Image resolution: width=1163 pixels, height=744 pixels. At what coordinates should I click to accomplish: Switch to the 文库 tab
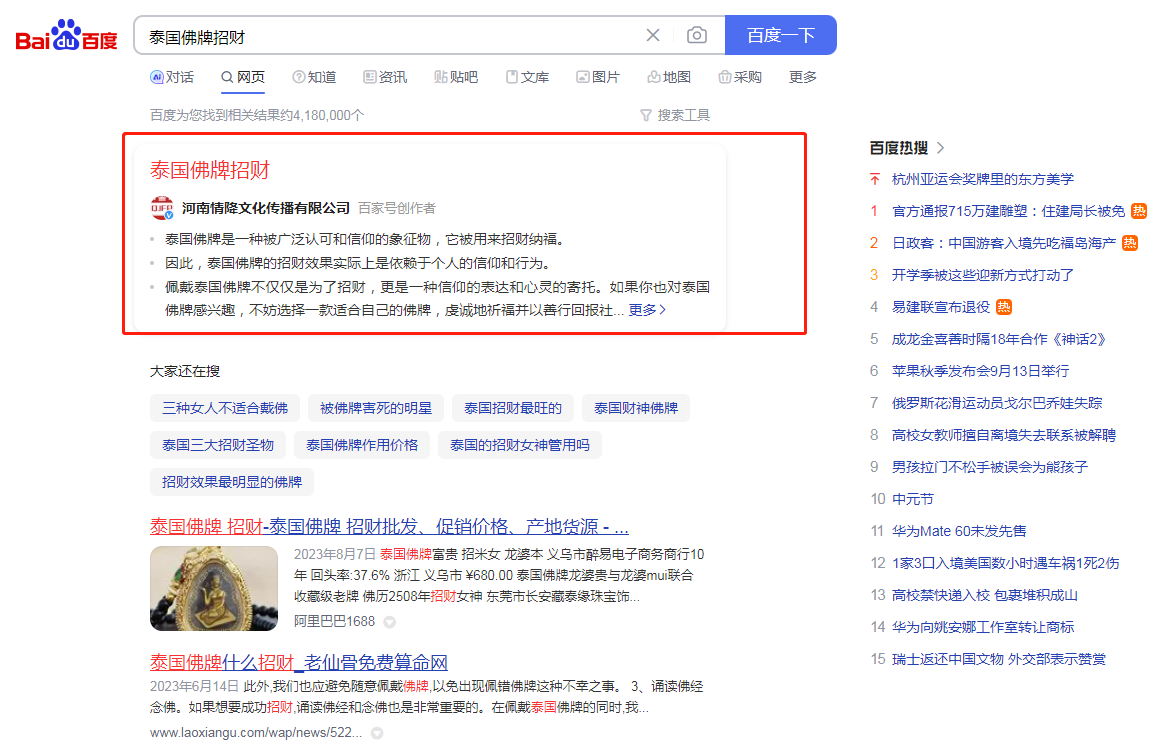click(x=527, y=77)
